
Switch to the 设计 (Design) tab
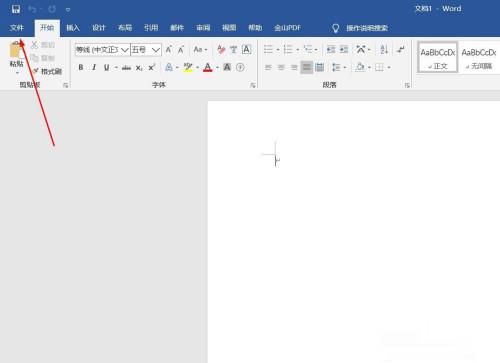(x=99, y=28)
